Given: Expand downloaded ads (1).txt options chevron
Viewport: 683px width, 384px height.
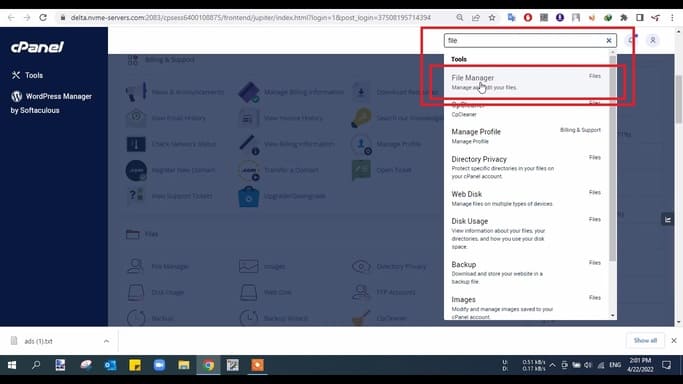Looking at the screenshot, I should tap(106, 341).
